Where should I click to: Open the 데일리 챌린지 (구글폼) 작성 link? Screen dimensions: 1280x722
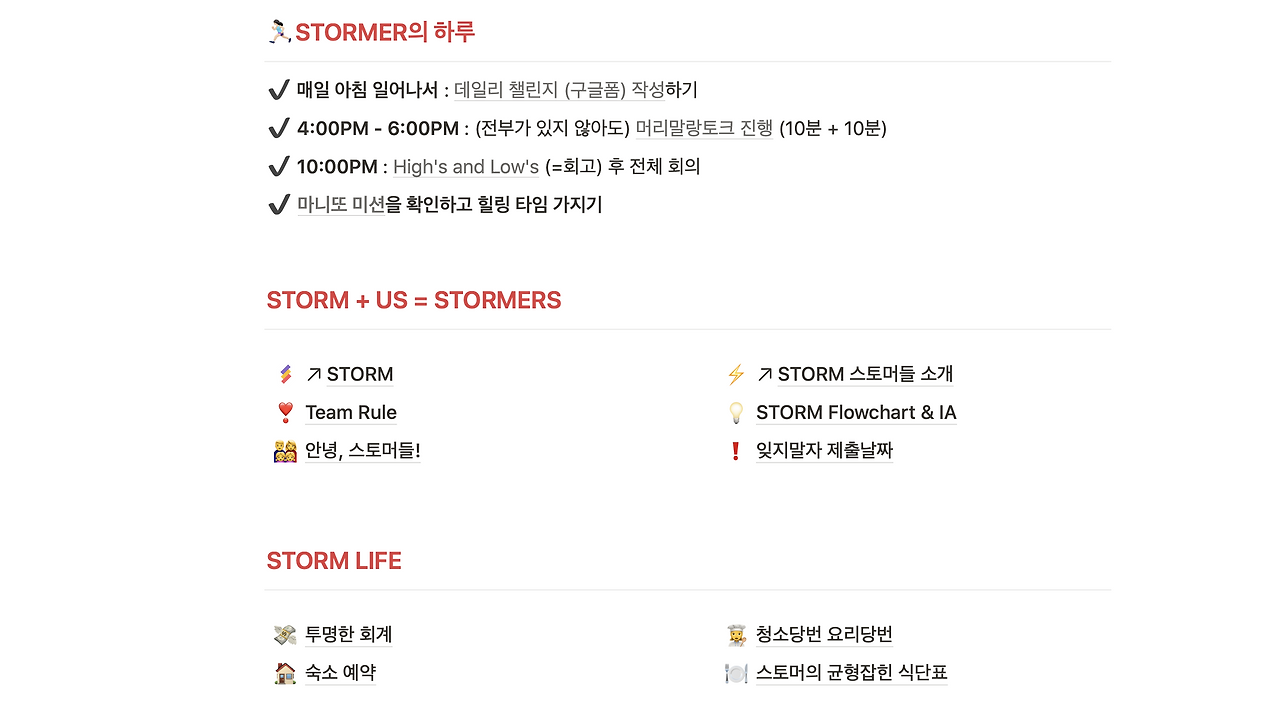(x=559, y=90)
